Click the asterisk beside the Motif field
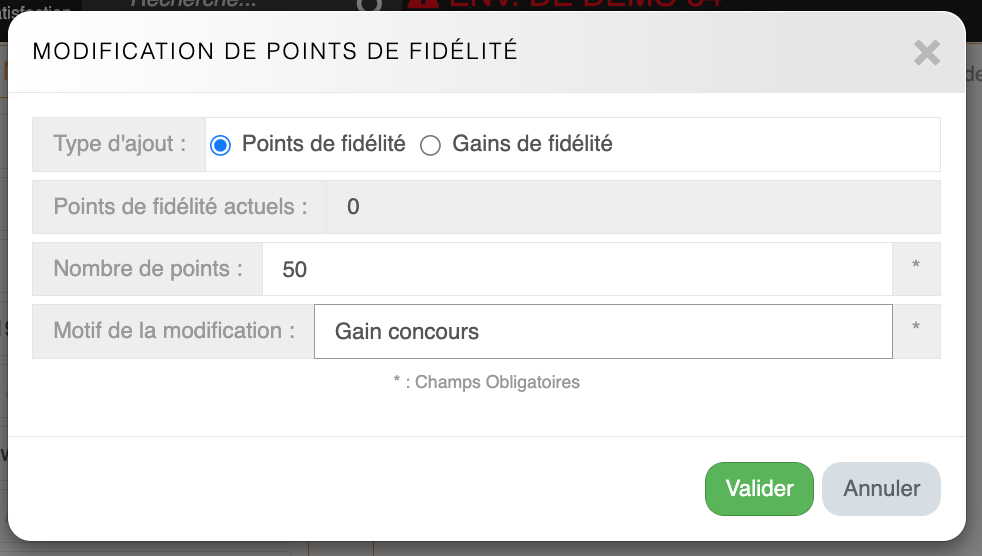This screenshot has height=556, width=982. (x=915, y=331)
